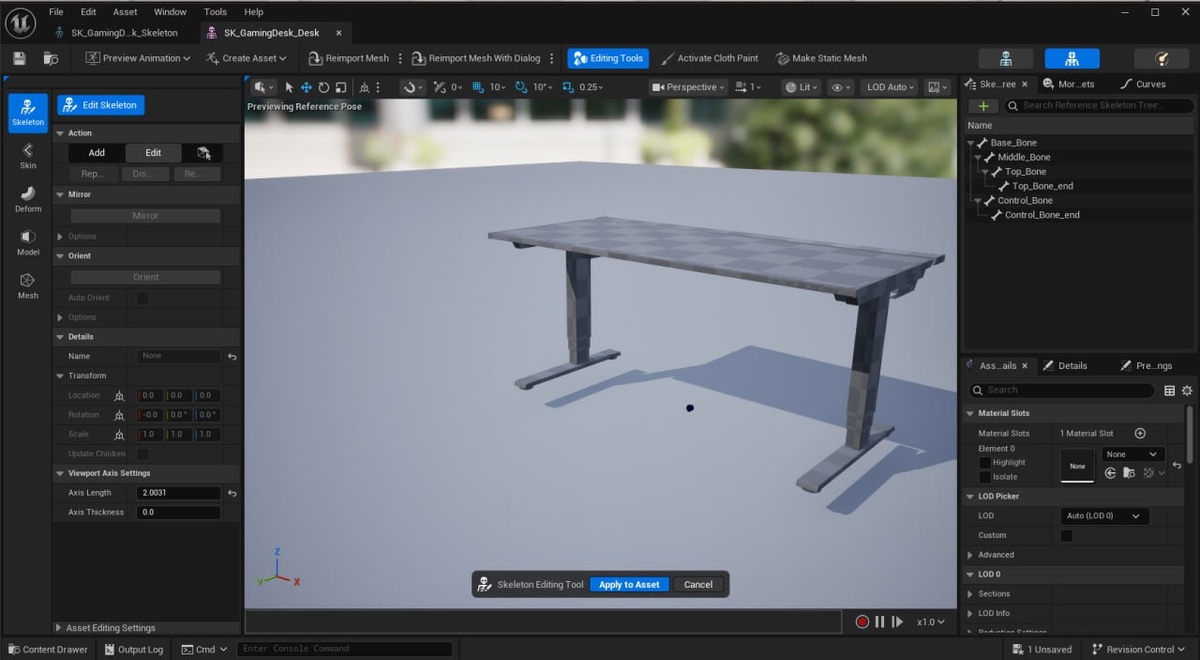Image resolution: width=1200 pixels, height=660 pixels.
Task: Add a material slot with plus icon
Action: (x=1139, y=433)
